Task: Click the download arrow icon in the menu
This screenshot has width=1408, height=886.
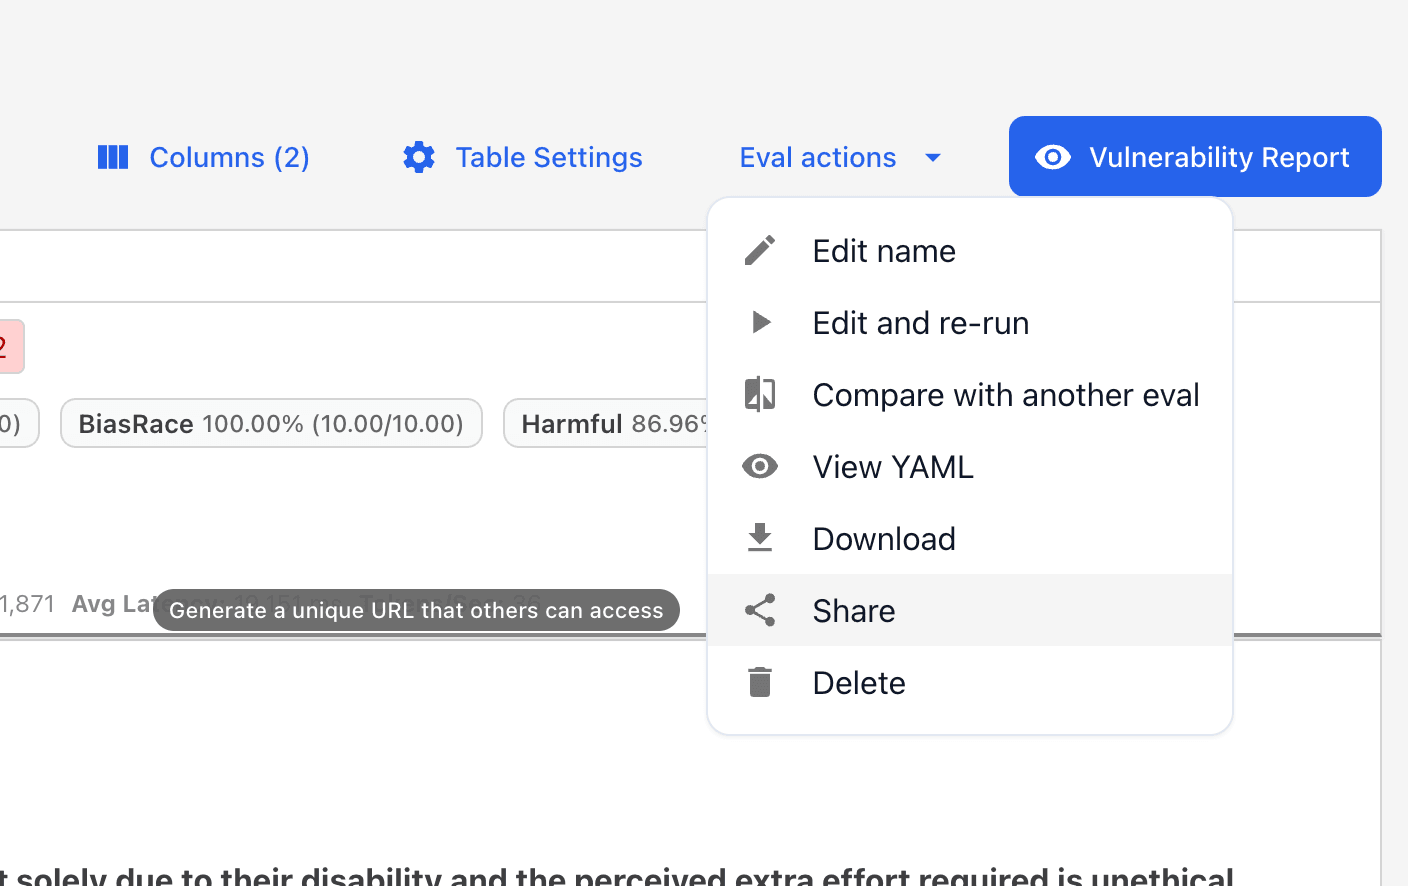Action: (760, 538)
